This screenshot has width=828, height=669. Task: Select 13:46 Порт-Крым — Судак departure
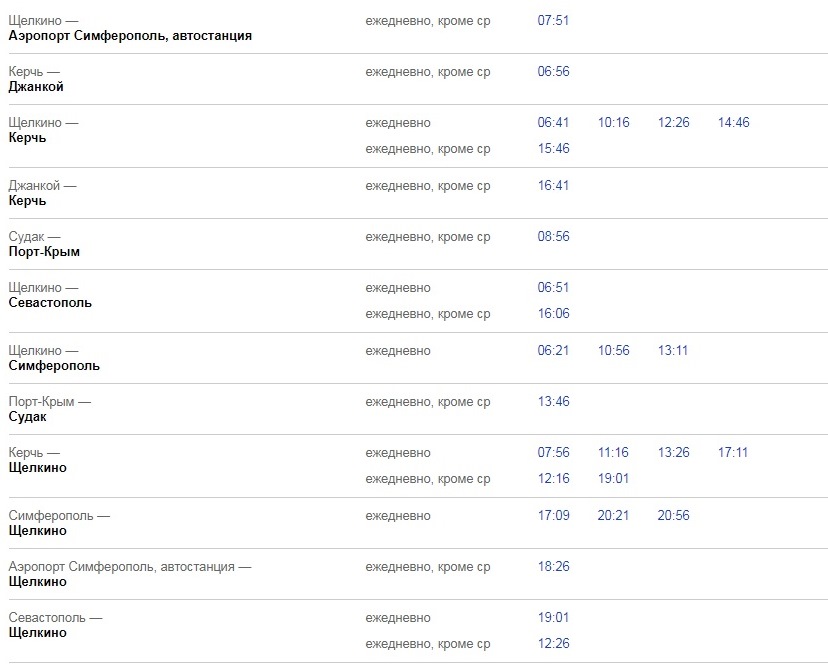[x=553, y=402]
